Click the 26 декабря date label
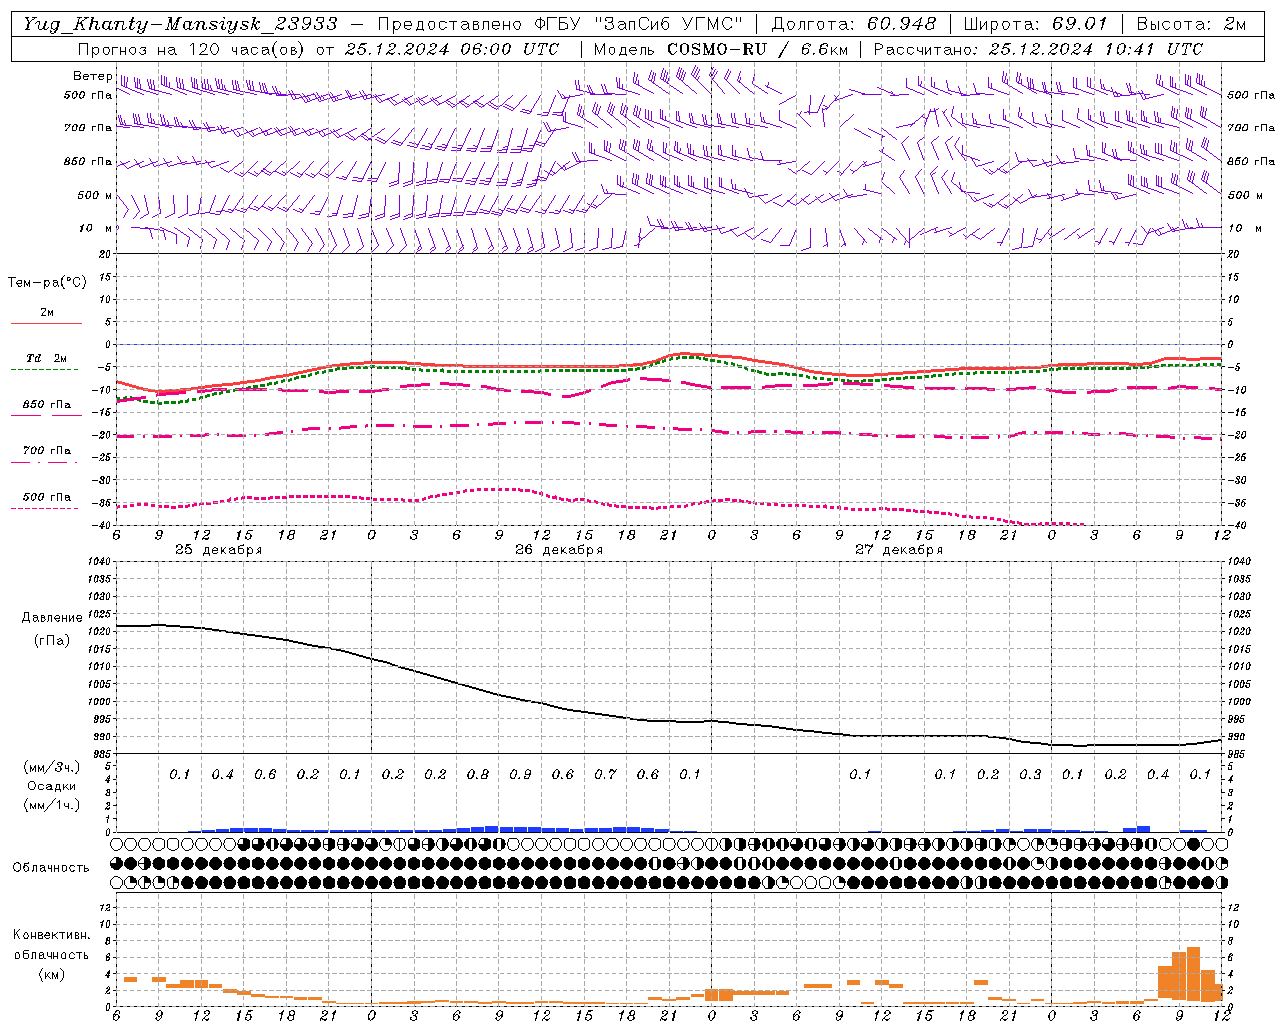This screenshot has width=1280, height=1024. coord(559,550)
